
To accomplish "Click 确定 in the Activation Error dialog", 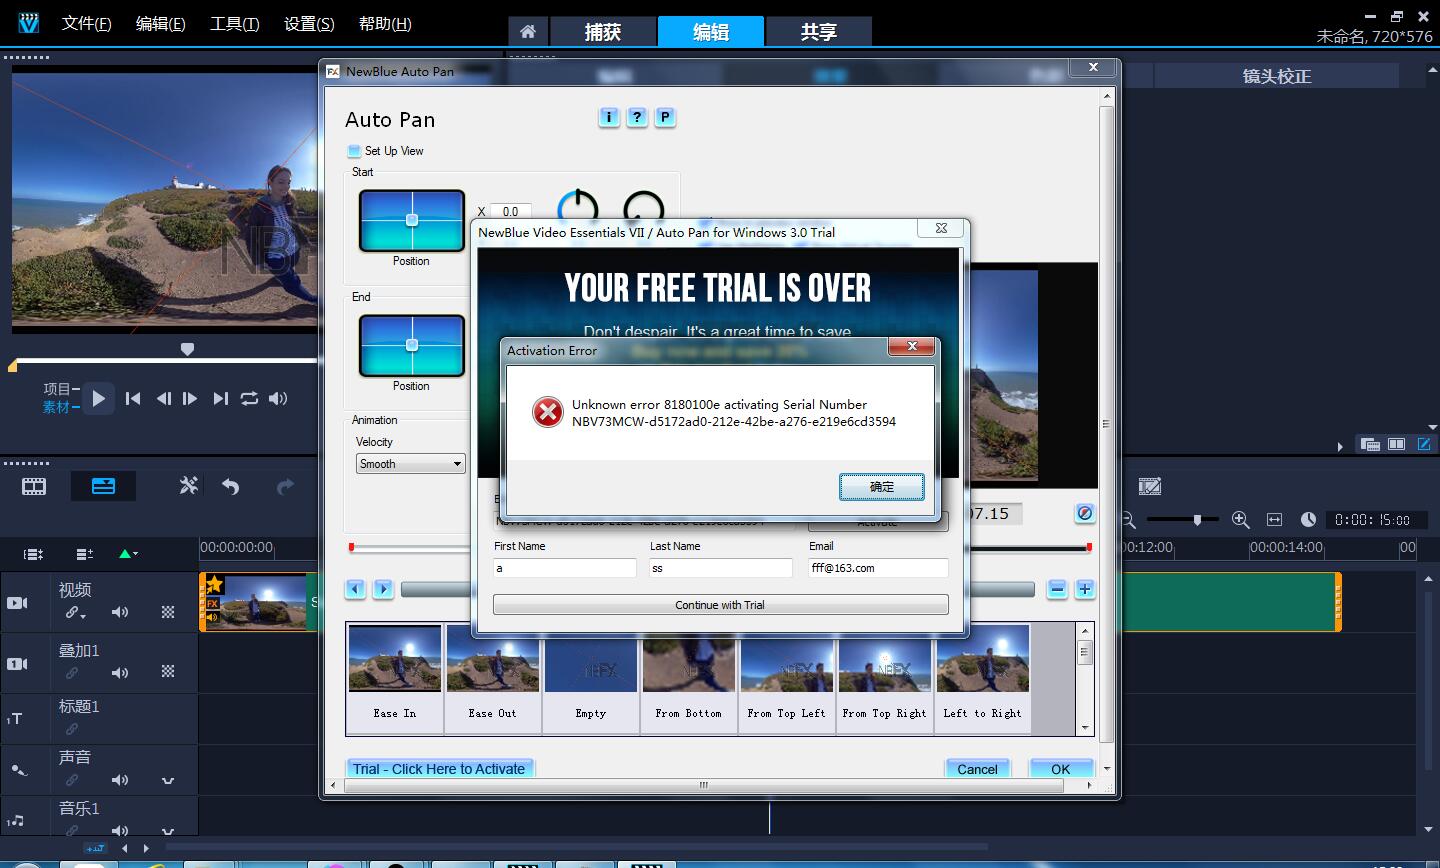I will point(881,487).
